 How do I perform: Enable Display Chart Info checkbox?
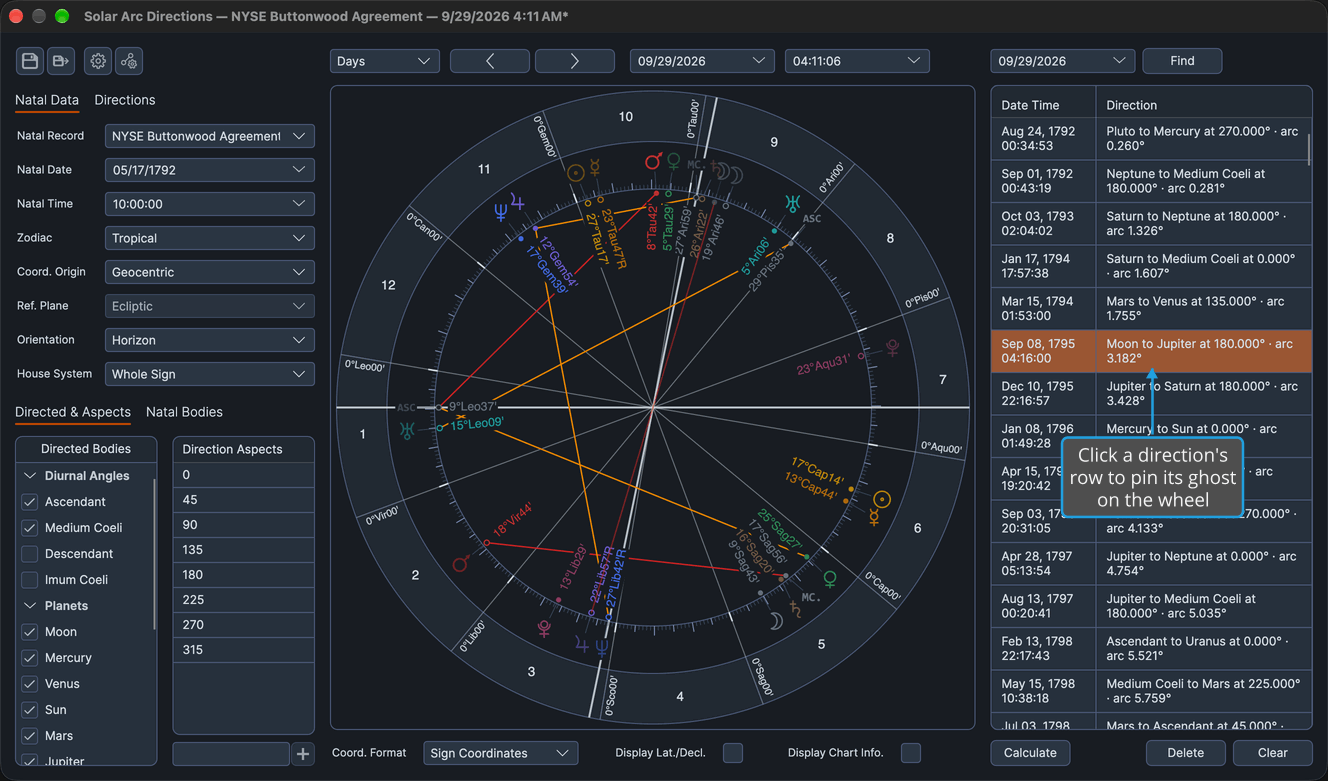click(x=911, y=753)
